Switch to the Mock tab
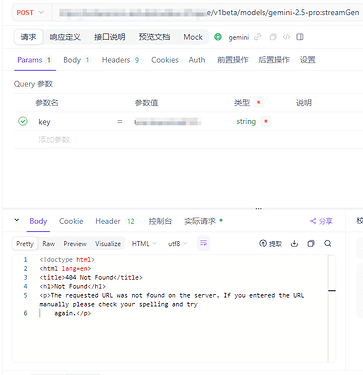The width and height of the screenshot is (363, 375). click(x=193, y=37)
